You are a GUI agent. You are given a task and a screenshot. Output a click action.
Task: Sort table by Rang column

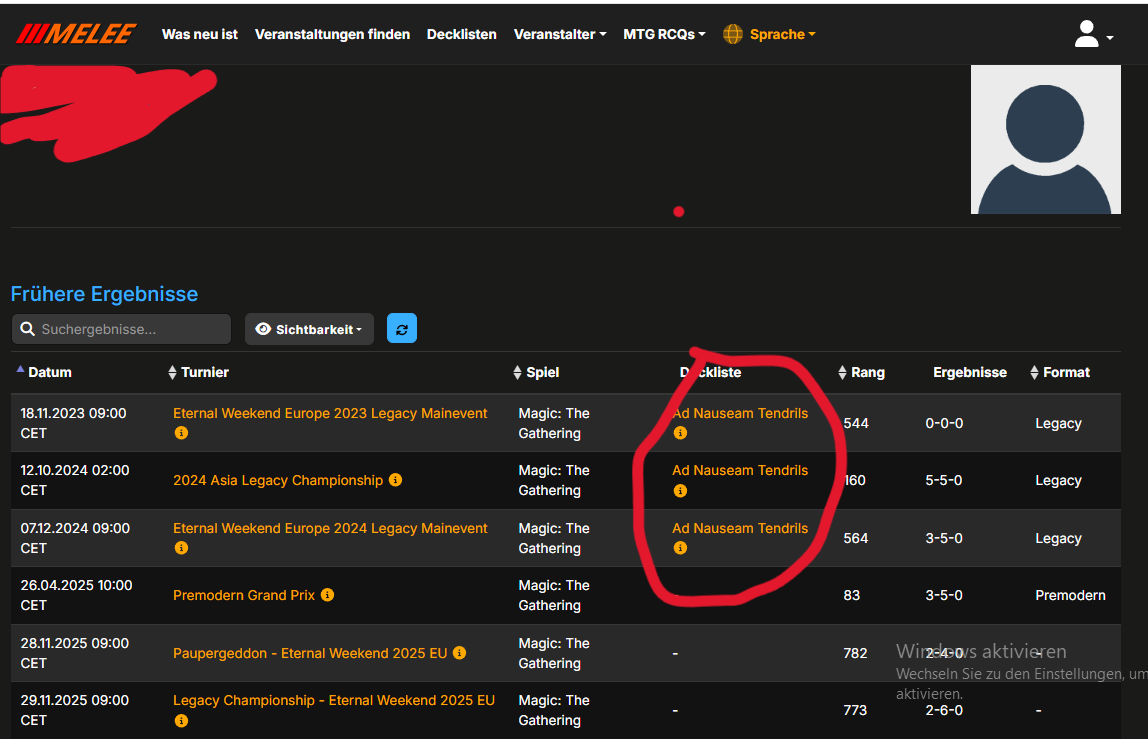coord(862,372)
